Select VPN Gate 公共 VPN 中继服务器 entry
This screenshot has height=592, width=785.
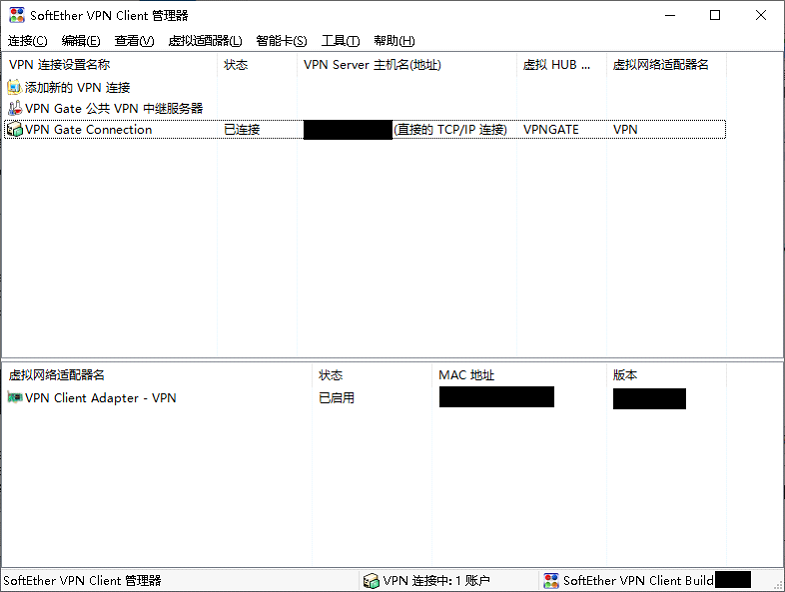pyautogui.click(x=114, y=108)
